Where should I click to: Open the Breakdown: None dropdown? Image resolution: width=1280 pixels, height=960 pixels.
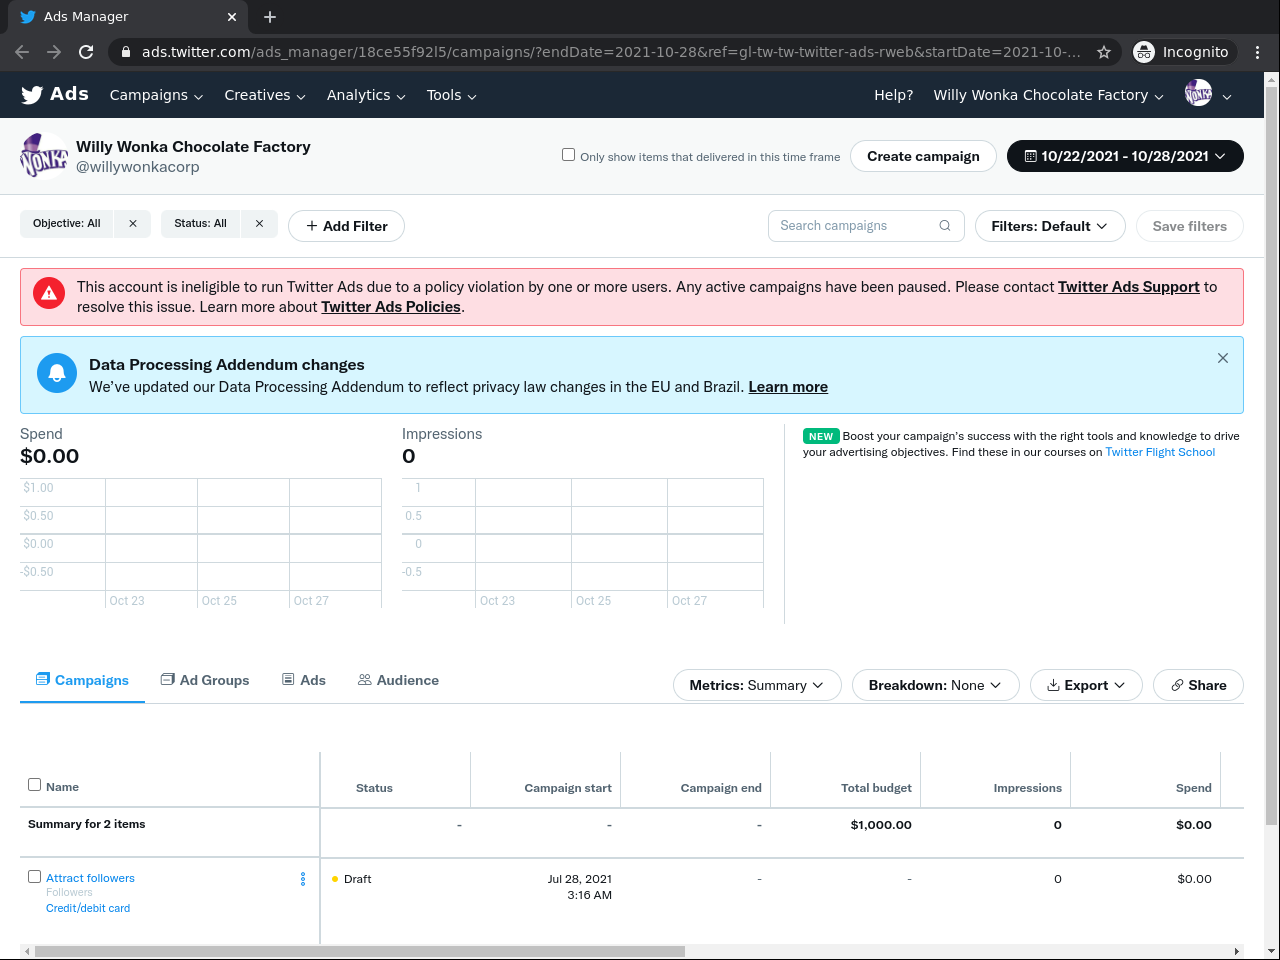point(935,685)
